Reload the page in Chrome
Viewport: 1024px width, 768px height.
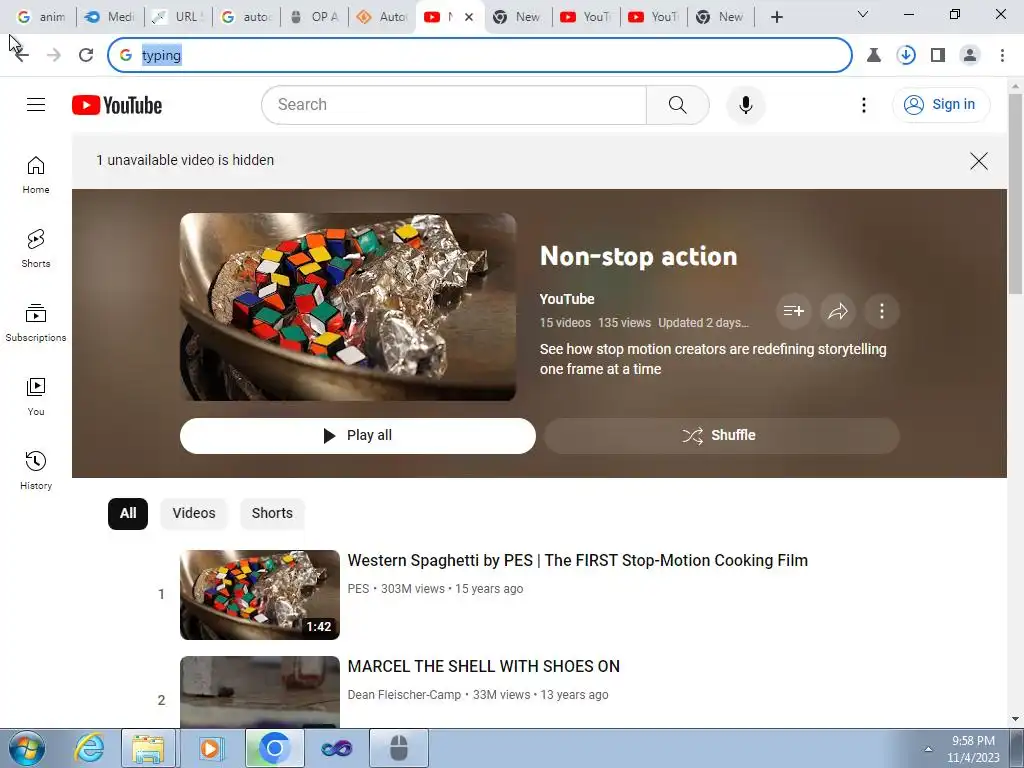coord(86,55)
